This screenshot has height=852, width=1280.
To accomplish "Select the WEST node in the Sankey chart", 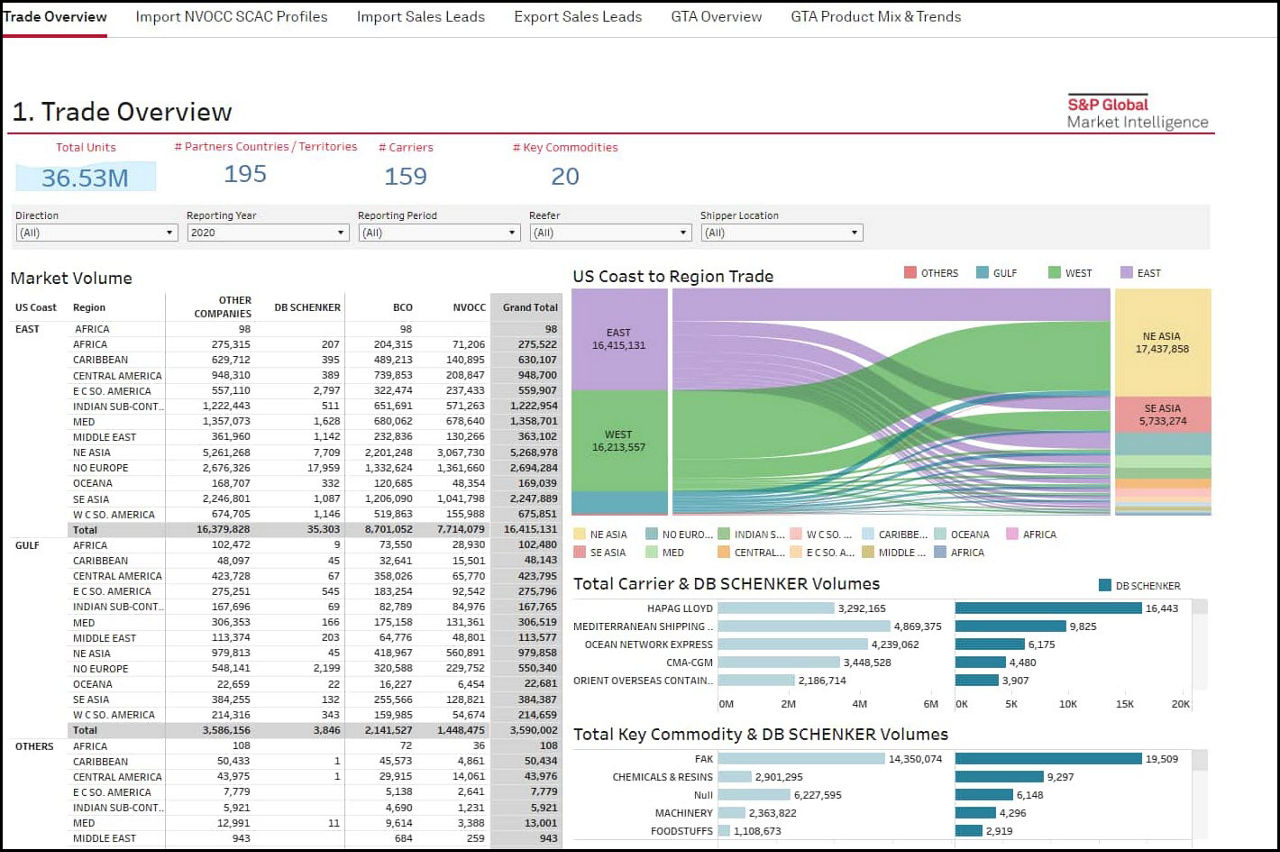I will point(619,441).
